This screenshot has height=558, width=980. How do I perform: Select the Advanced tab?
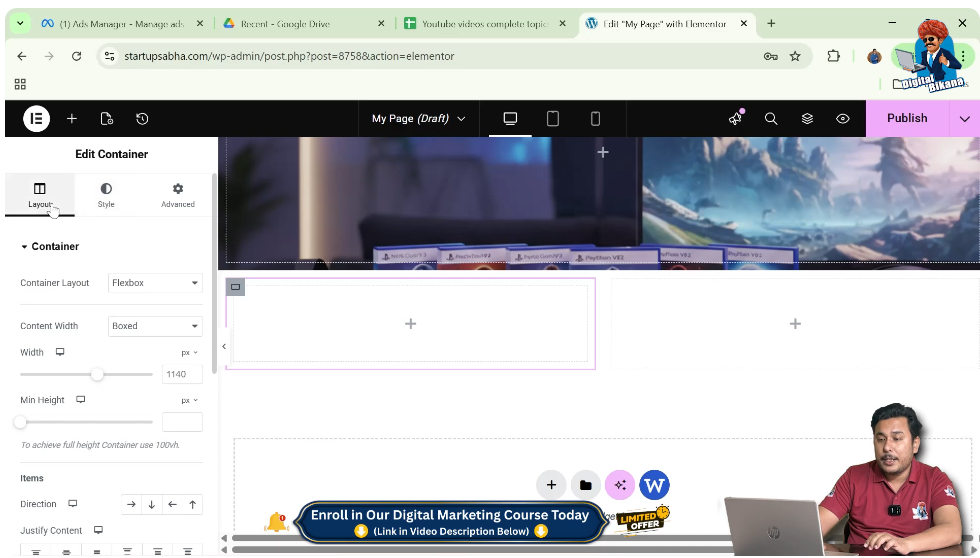[178, 195]
